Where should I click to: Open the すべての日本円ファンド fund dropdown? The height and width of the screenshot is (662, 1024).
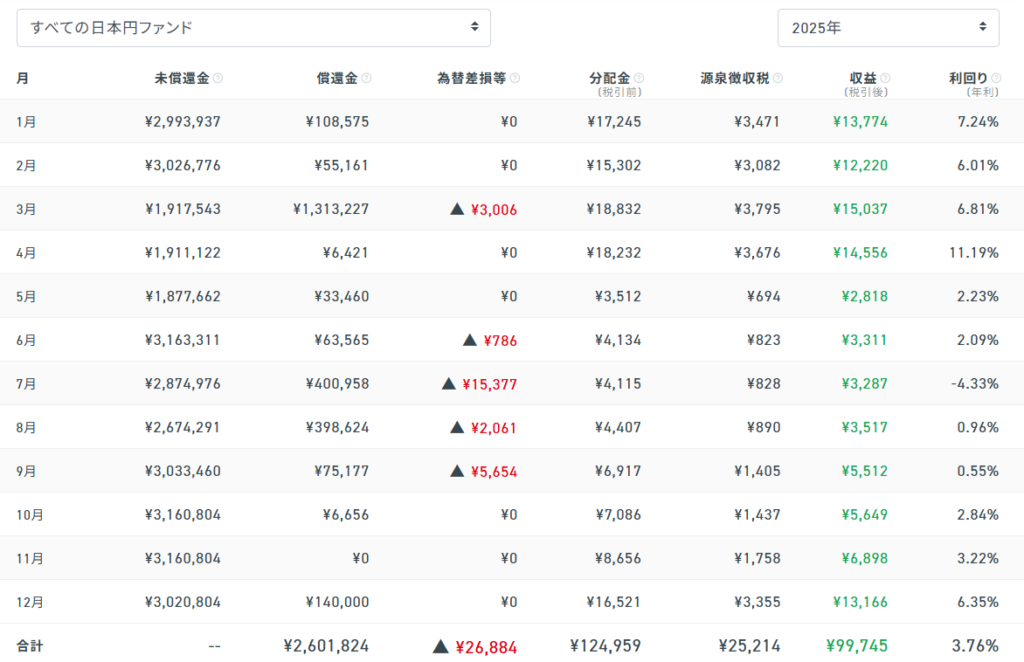[x=253, y=28]
